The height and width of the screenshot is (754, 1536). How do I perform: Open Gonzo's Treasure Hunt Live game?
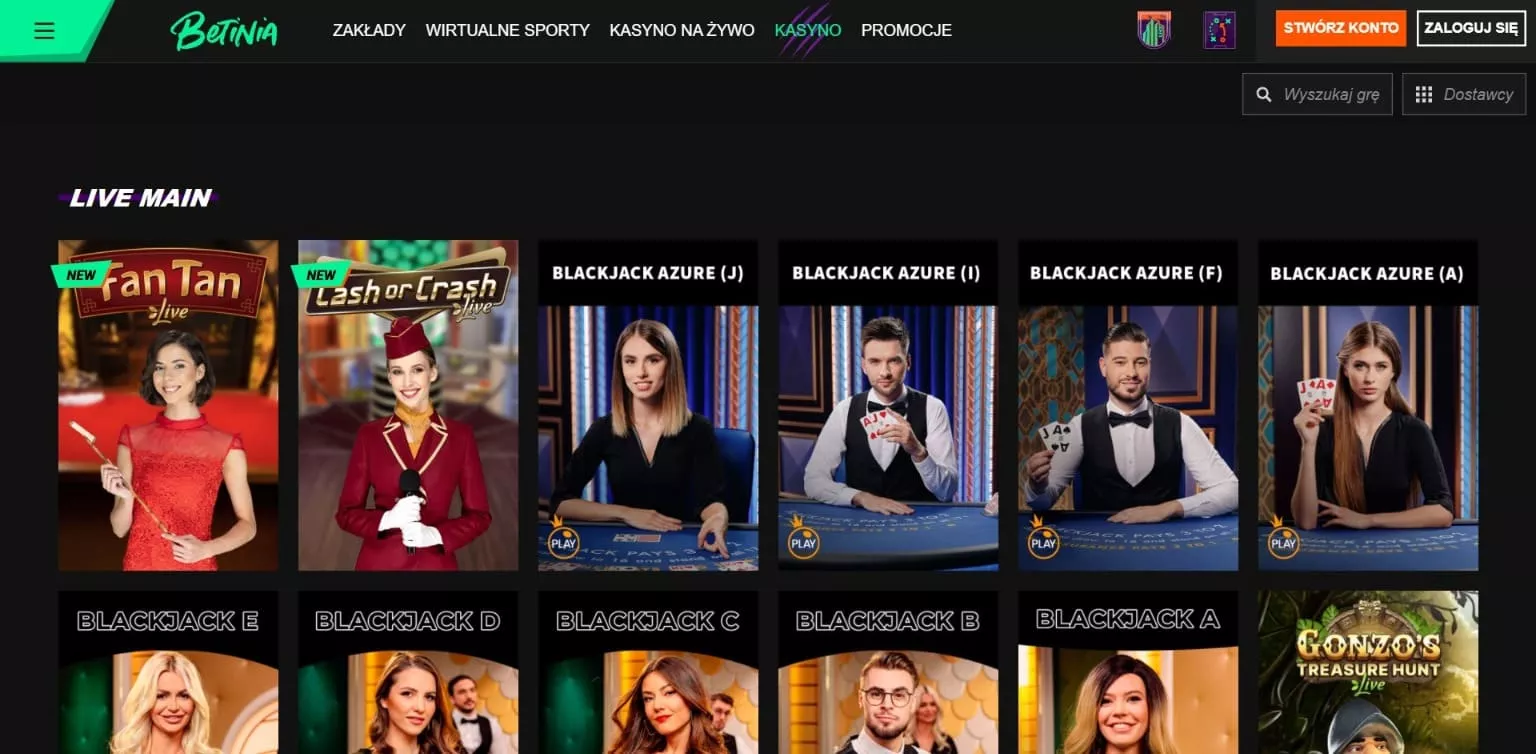pos(1368,672)
